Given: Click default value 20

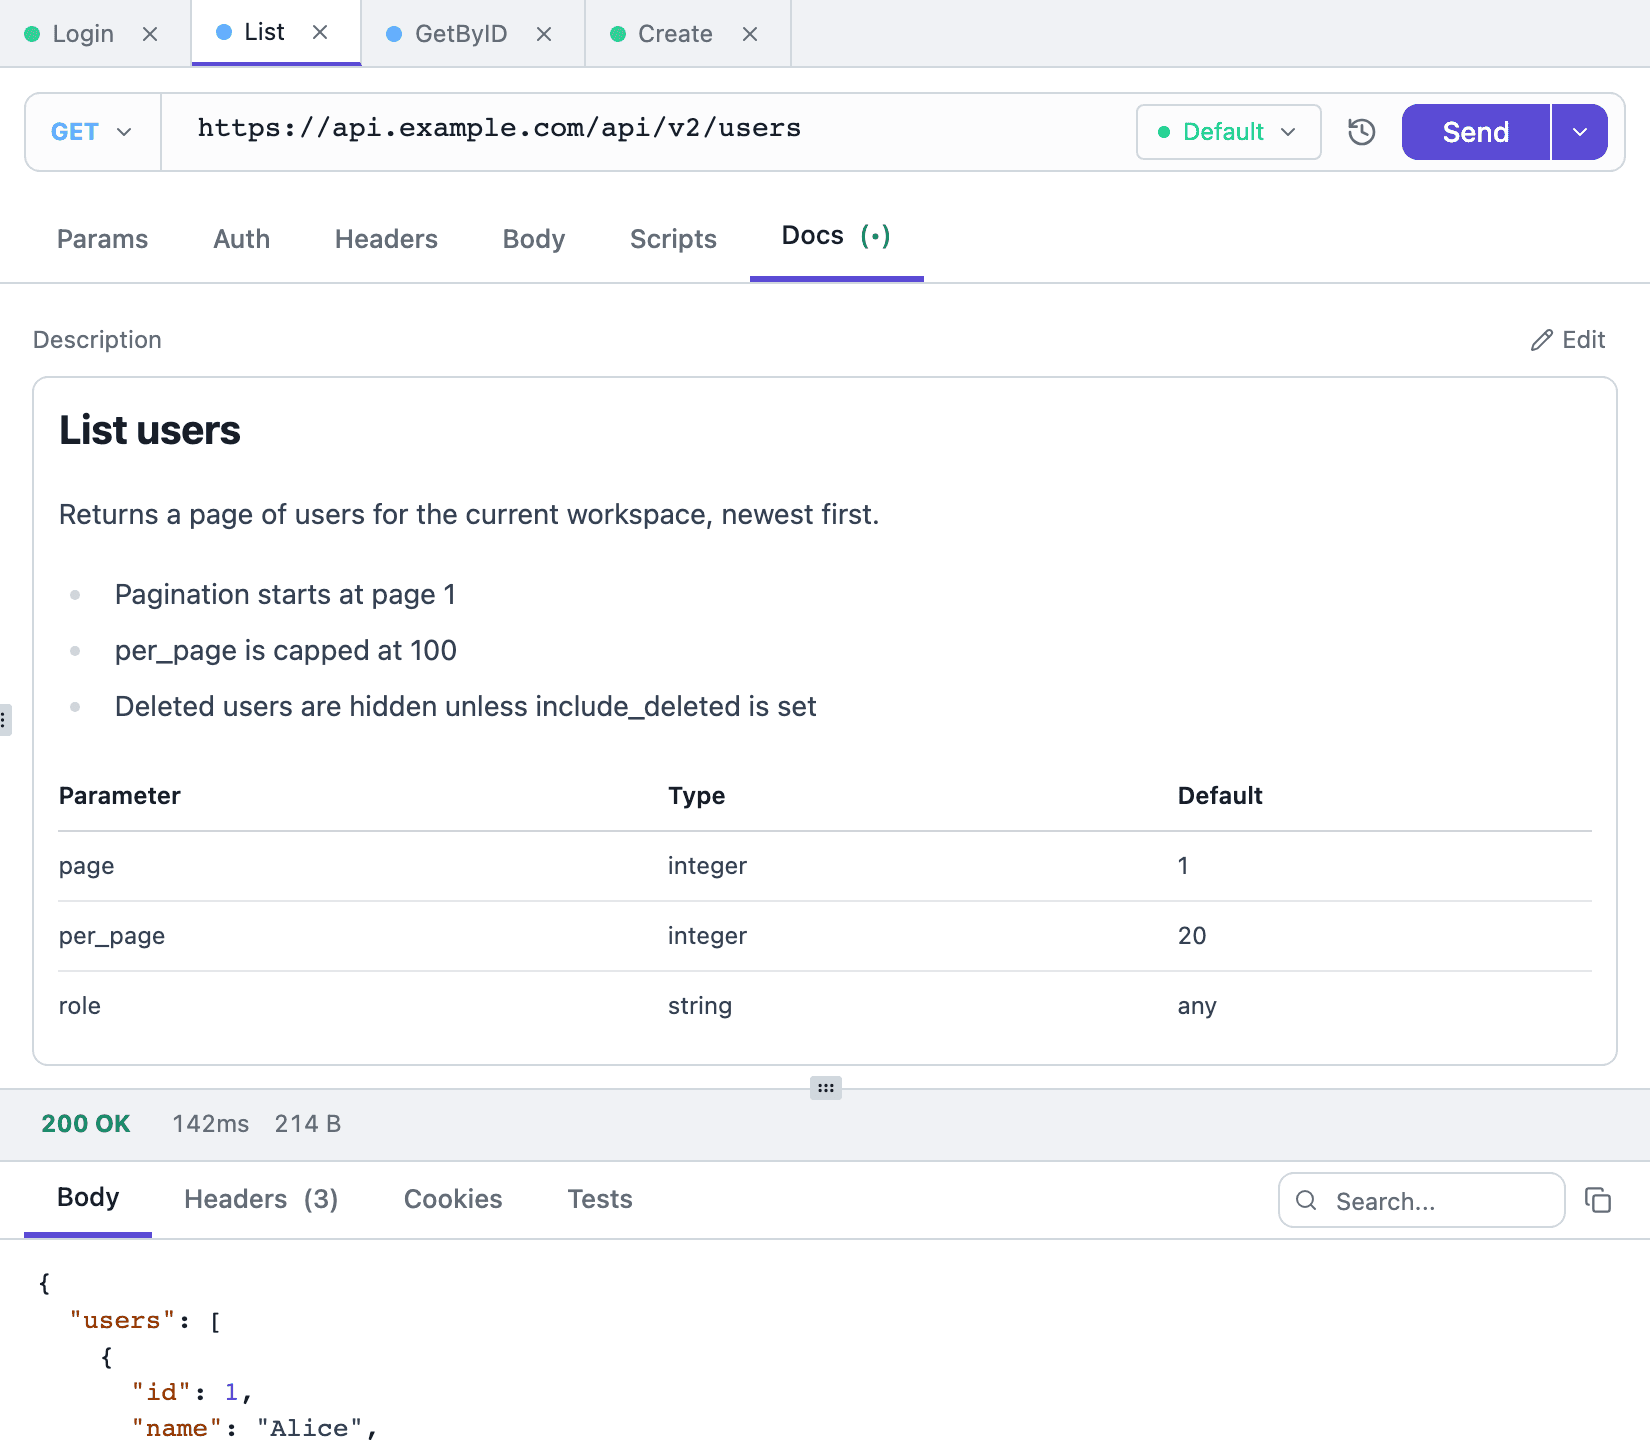Looking at the screenshot, I should (x=1192, y=936).
